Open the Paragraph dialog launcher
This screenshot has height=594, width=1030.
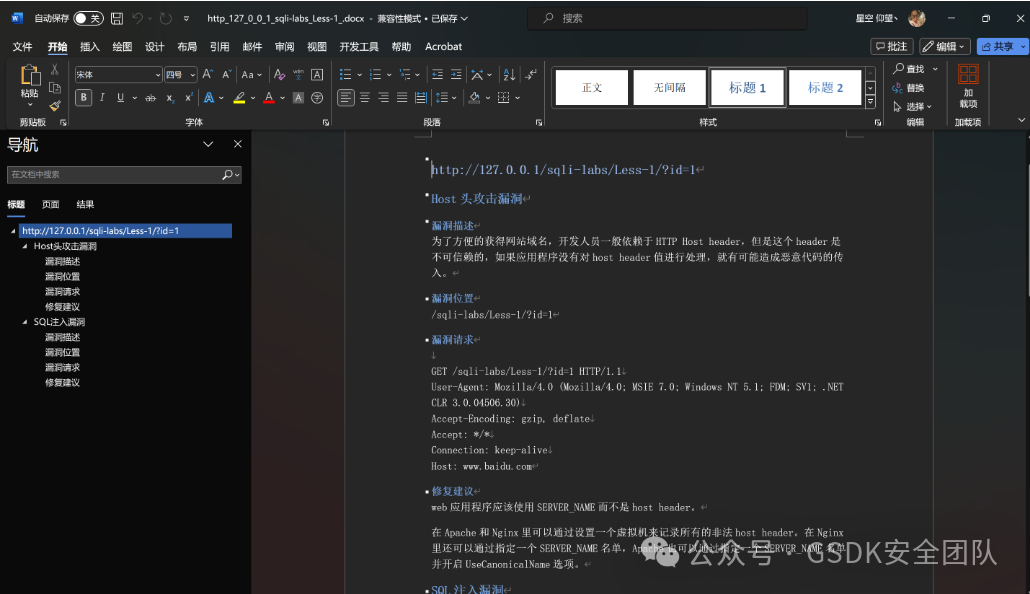pyautogui.click(x=539, y=122)
